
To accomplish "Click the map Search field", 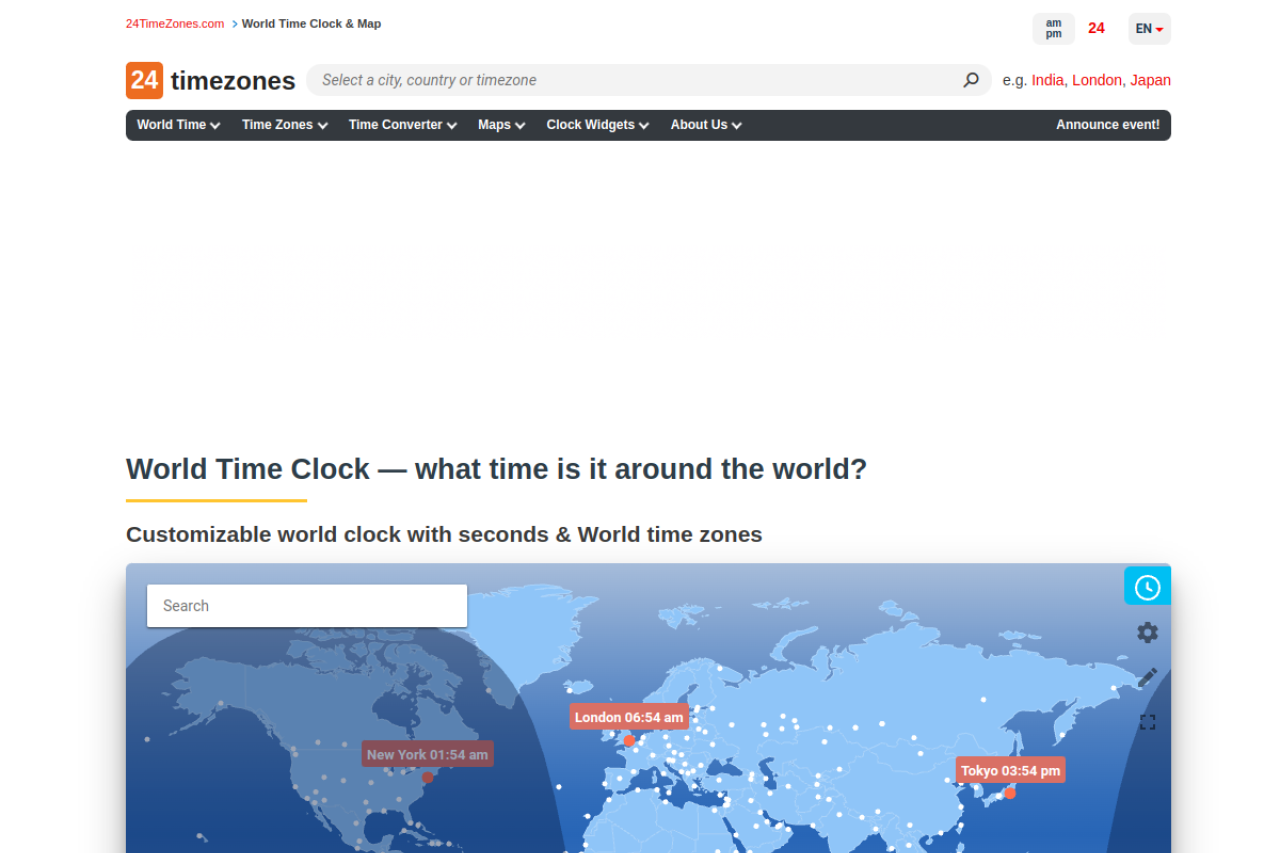I will tap(306, 606).
